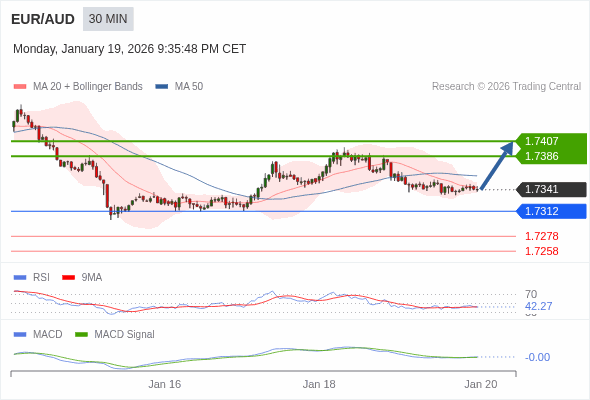Click the RSI legend label

point(41,278)
